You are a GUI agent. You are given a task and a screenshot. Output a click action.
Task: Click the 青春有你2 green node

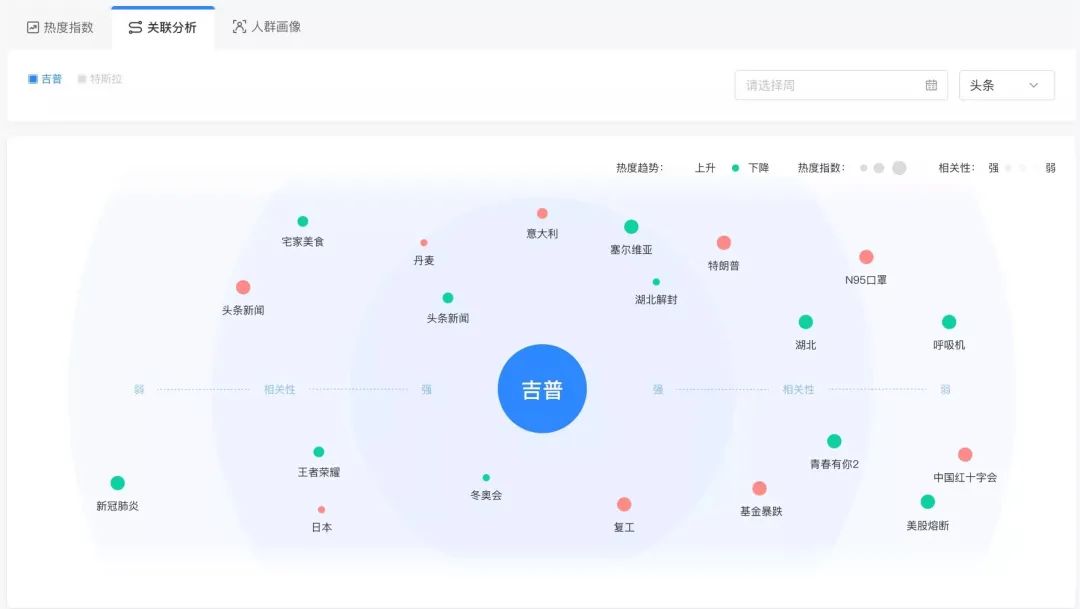click(x=834, y=441)
